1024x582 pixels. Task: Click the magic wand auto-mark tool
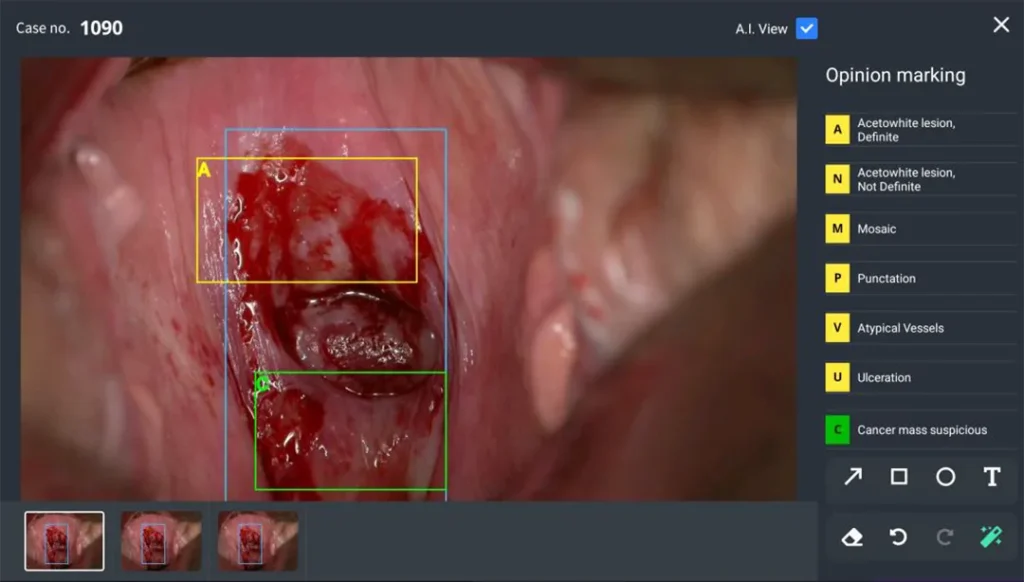coord(991,537)
